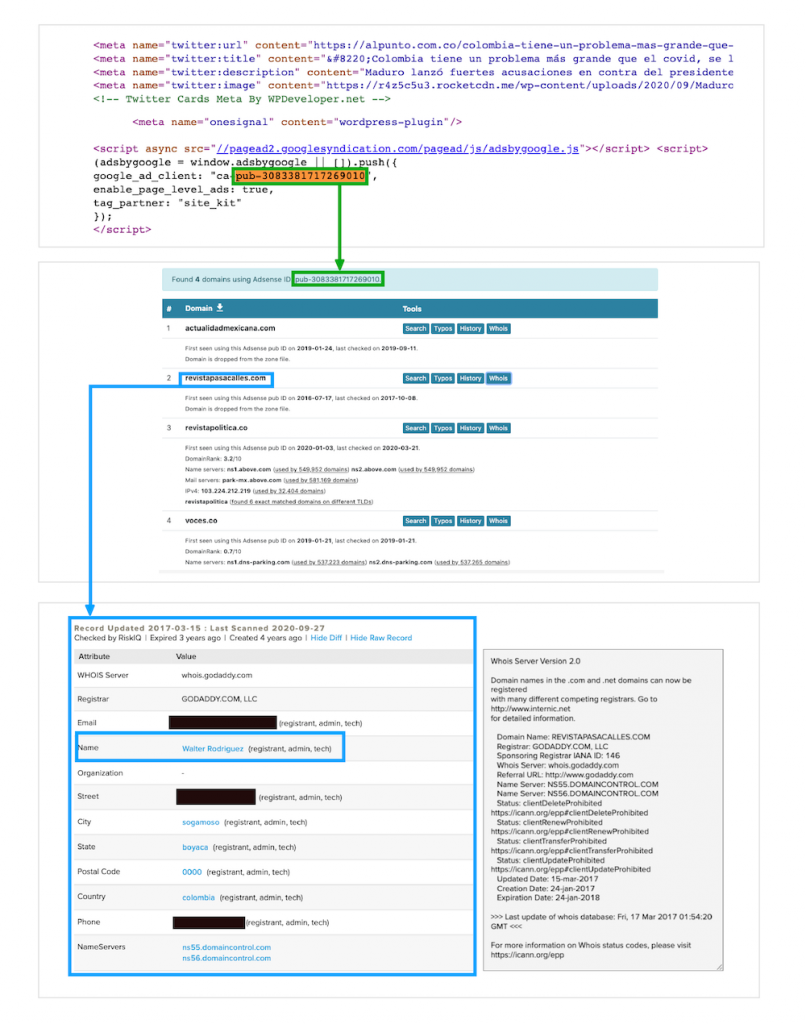View History for voces.co
The image size is (806, 1024).
point(470,521)
